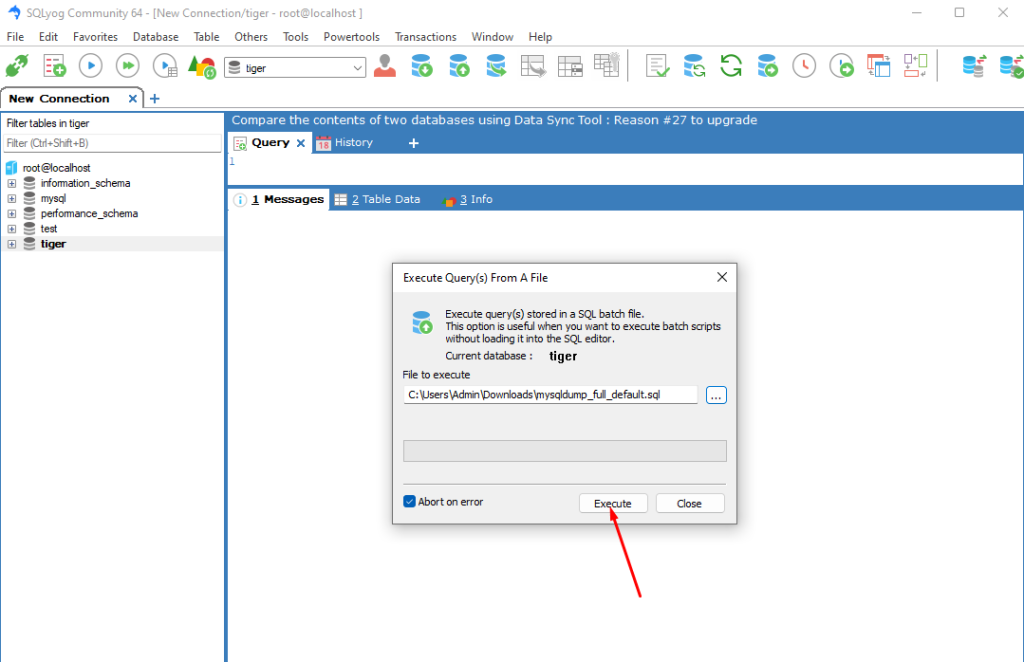
Task: Uncheck the Abort on error checkbox
Action: pos(409,502)
